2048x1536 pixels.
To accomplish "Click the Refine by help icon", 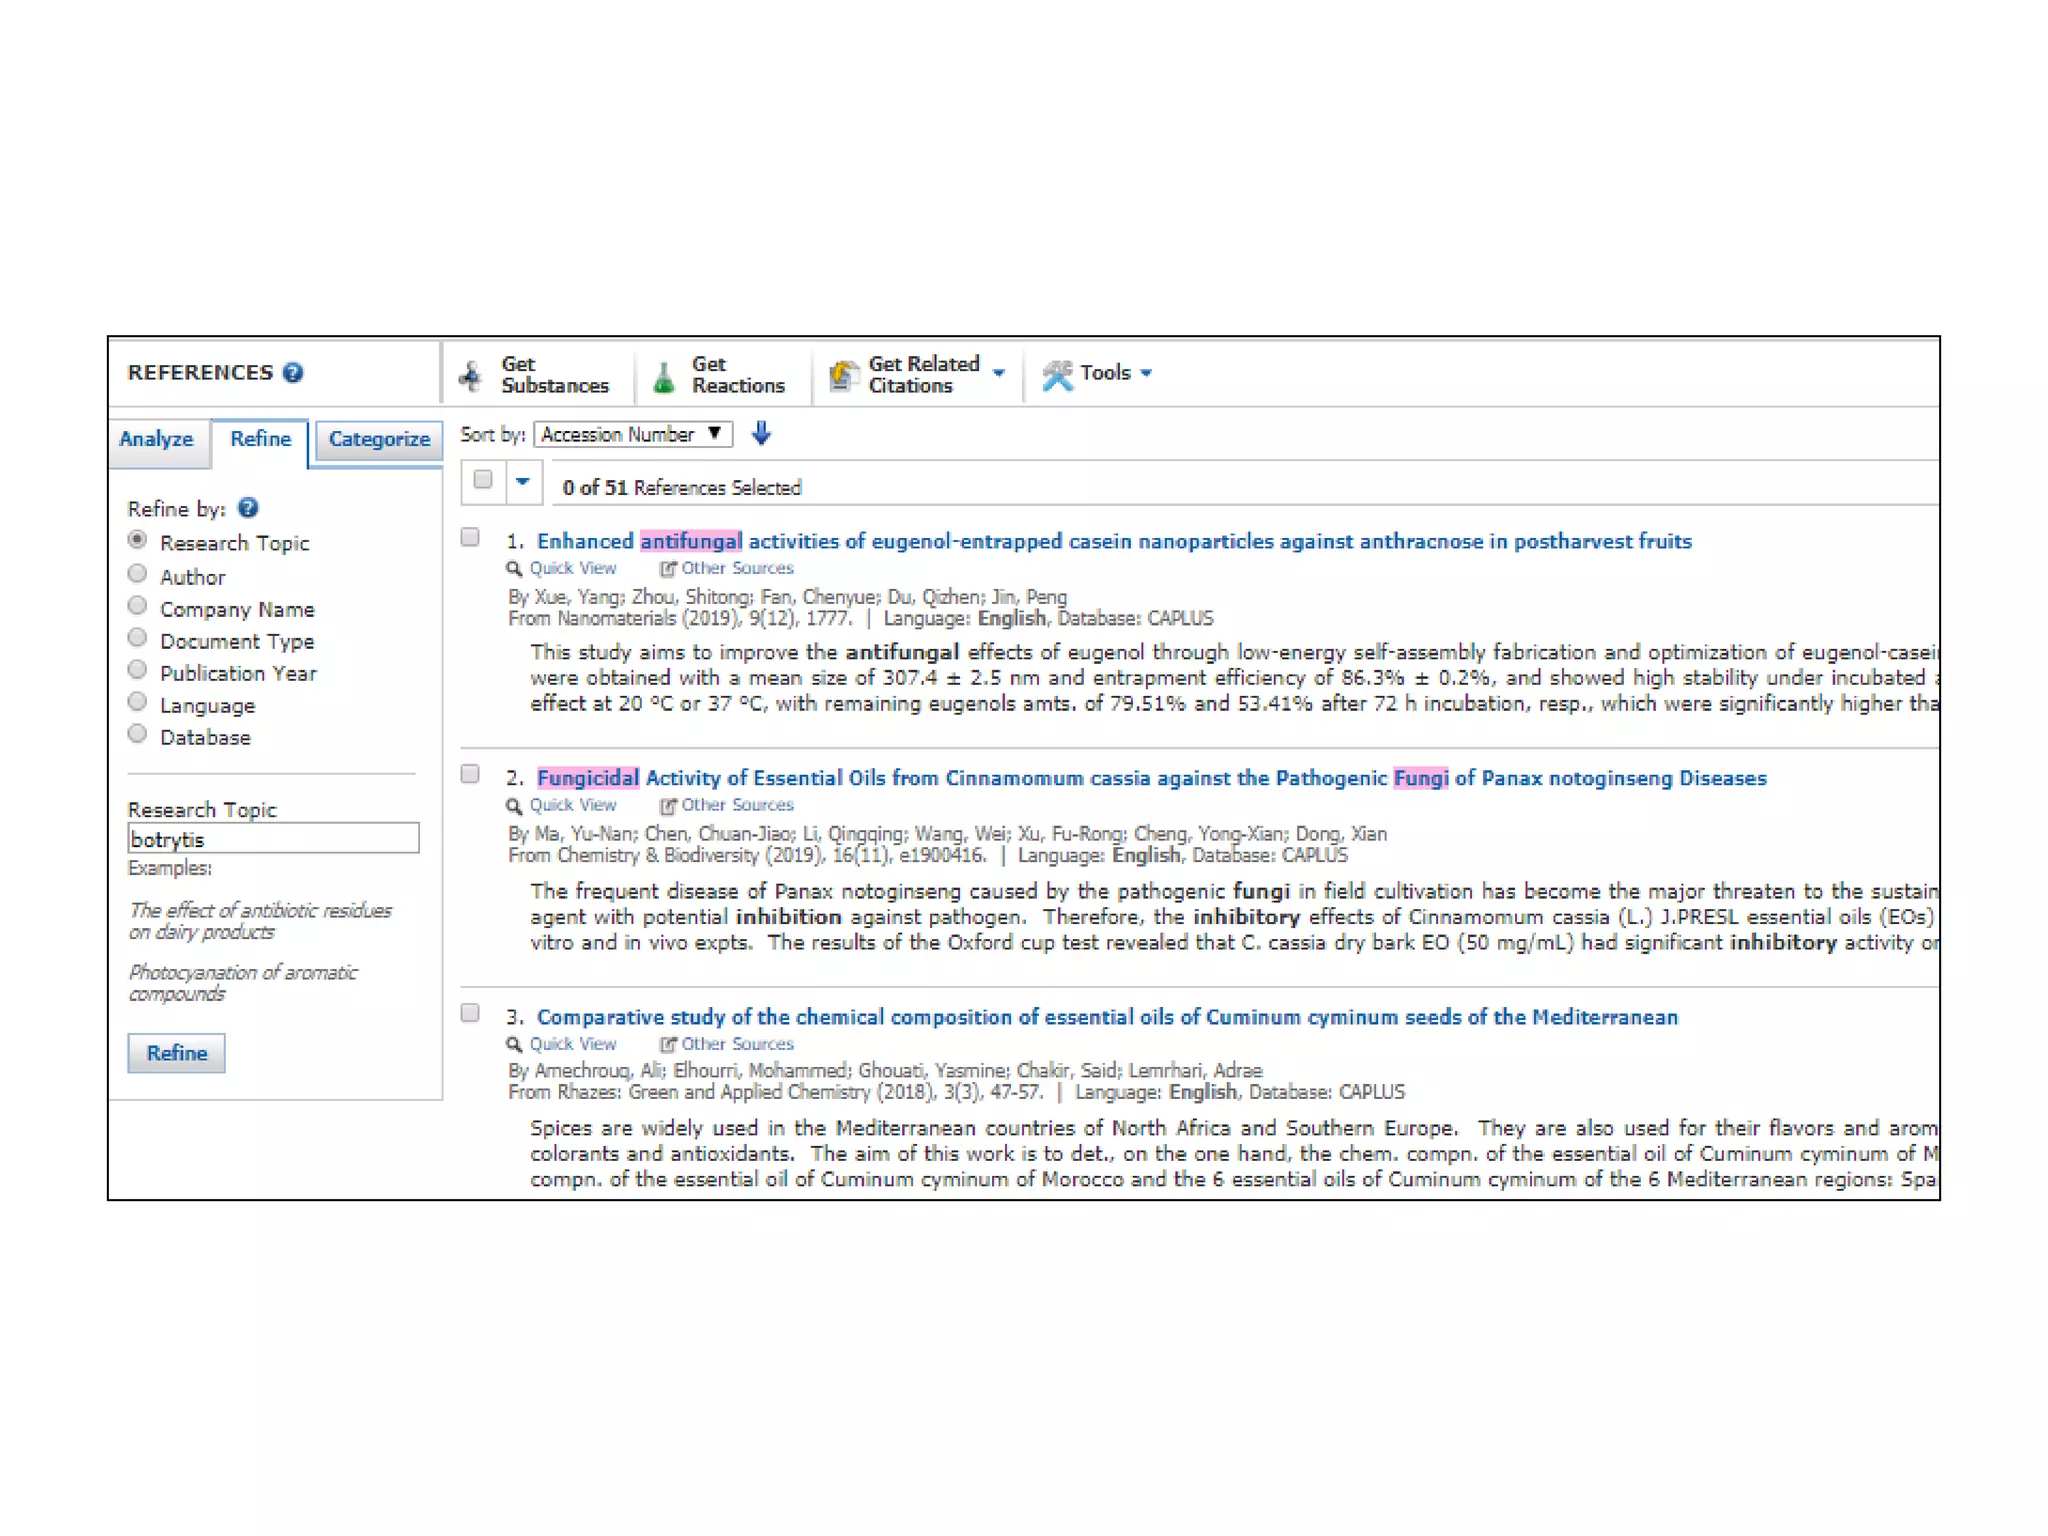I will tap(248, 508).
